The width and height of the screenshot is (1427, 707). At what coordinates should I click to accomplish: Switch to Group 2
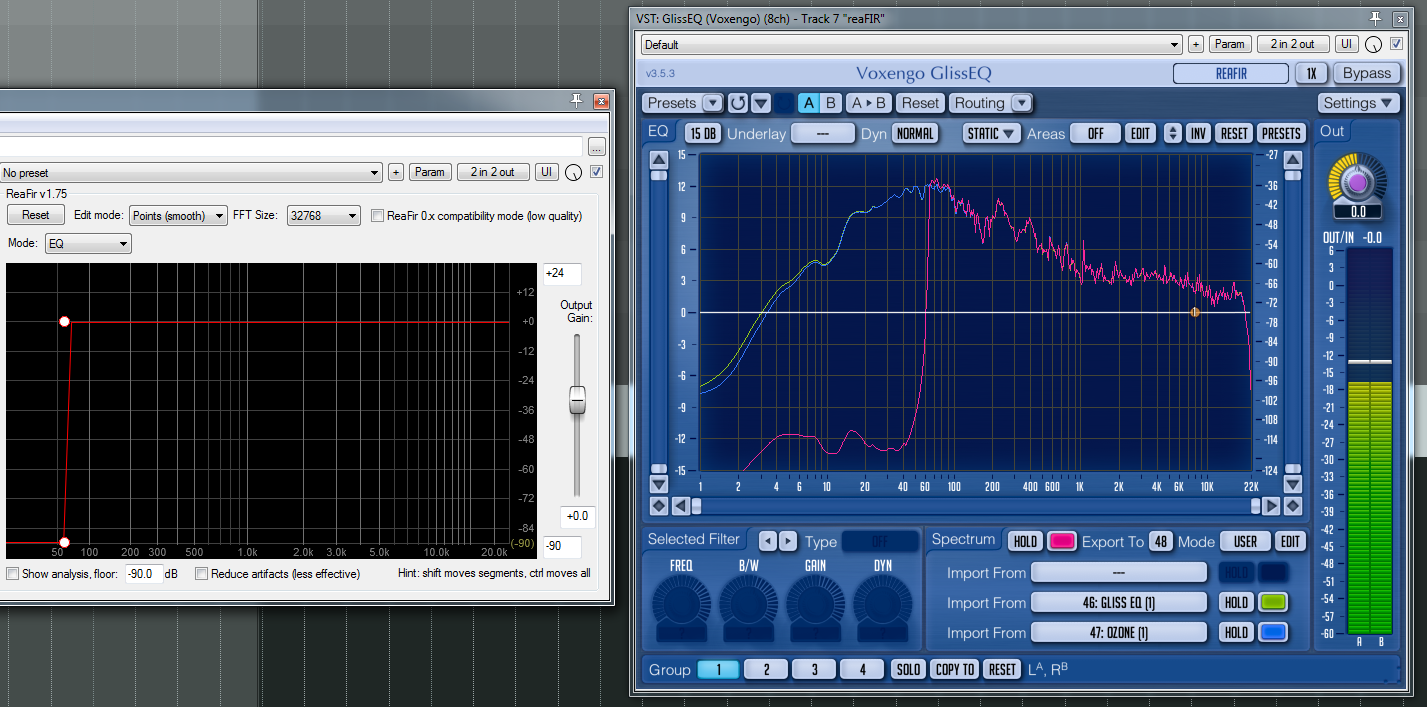coord(767,670)
